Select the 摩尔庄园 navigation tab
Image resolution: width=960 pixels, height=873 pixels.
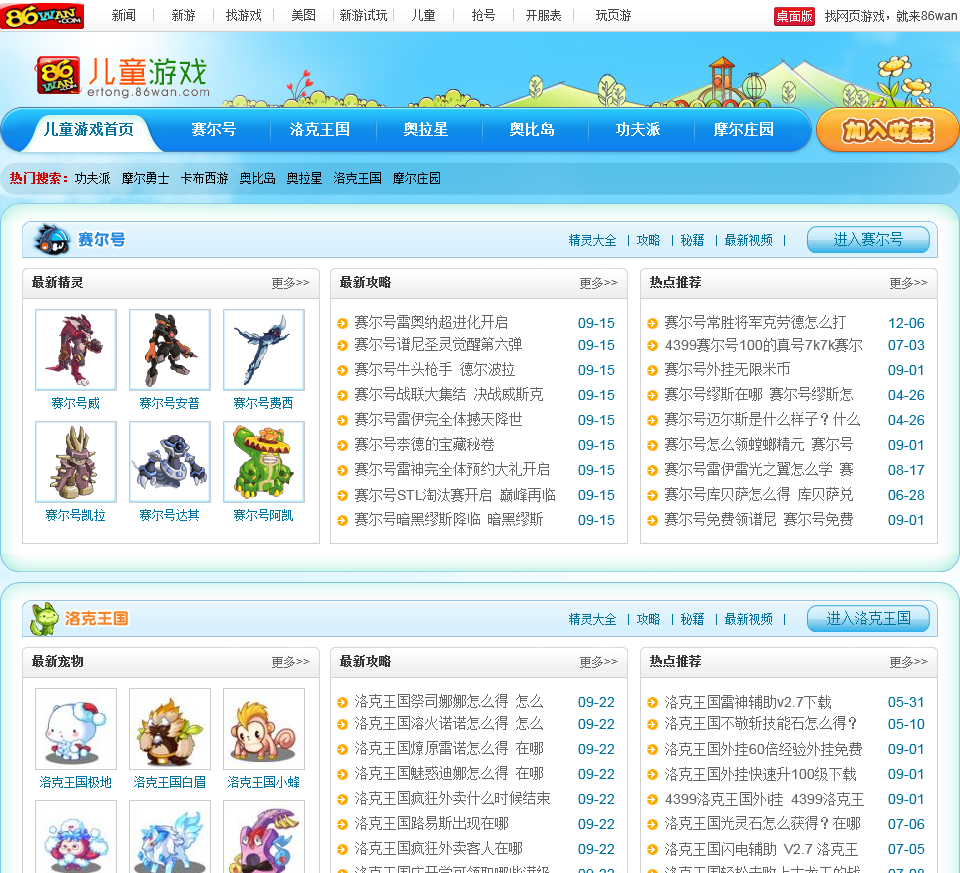pyautogui.click(x=743, y=129)
